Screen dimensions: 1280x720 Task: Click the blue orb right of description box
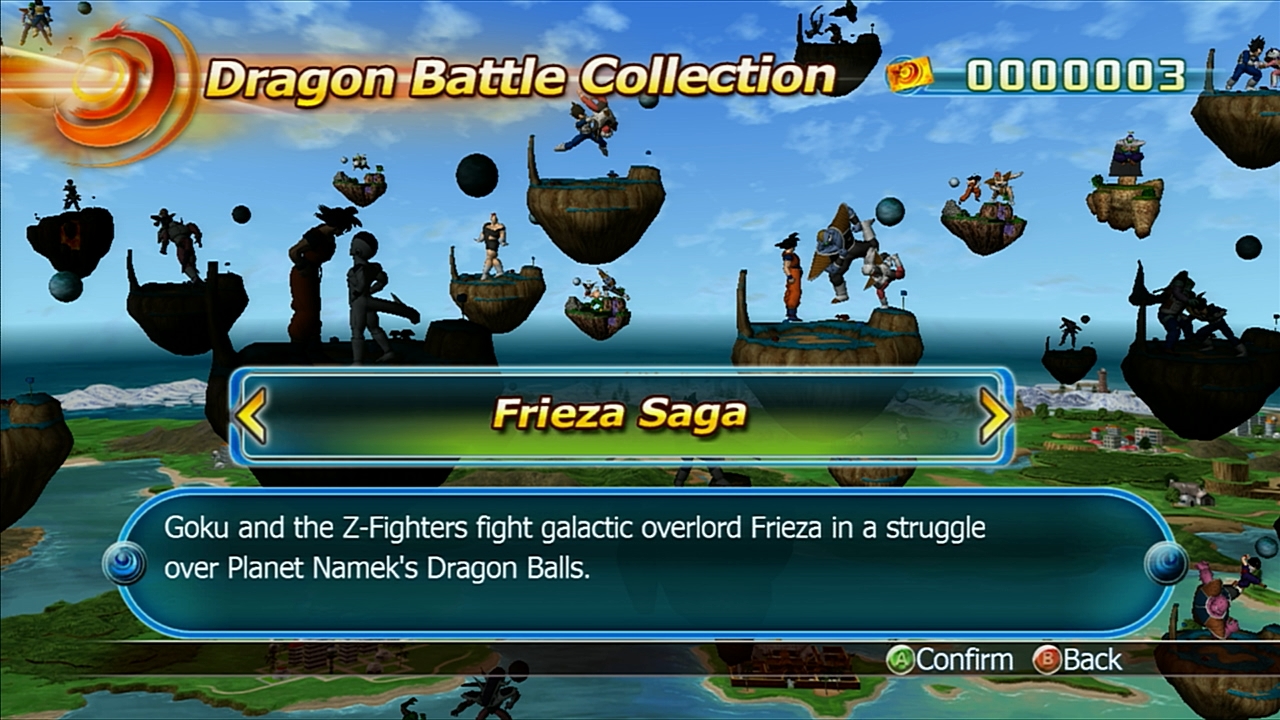point(1166,563)
